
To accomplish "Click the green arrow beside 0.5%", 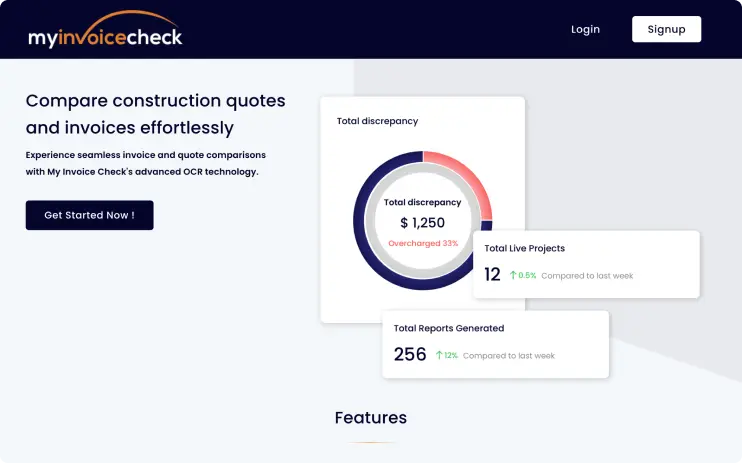I will tap(513, 275).
